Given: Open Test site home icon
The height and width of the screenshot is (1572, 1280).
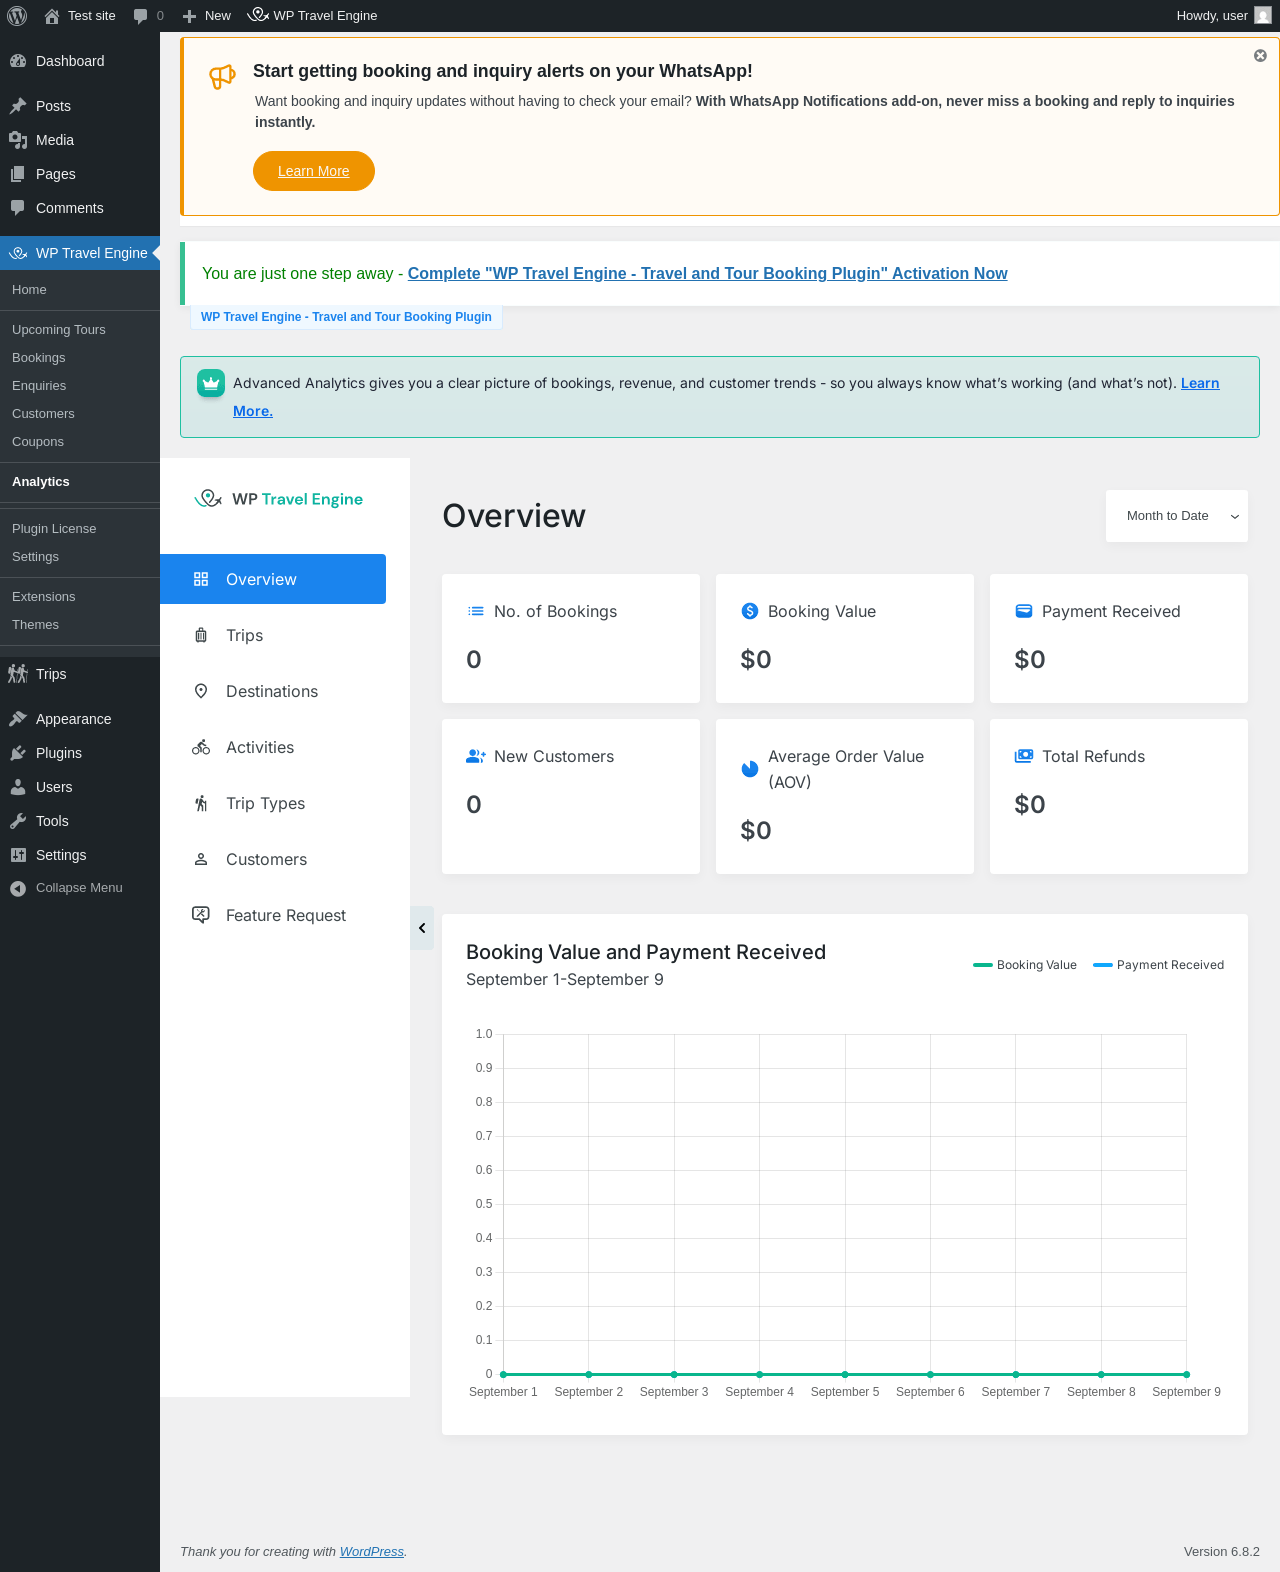Looking at the screenshot, I should (52, 16).
